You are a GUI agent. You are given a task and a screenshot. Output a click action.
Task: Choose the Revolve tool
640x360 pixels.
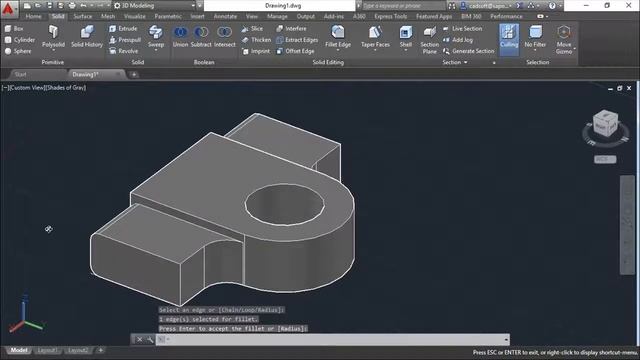[x=123, y=51]
